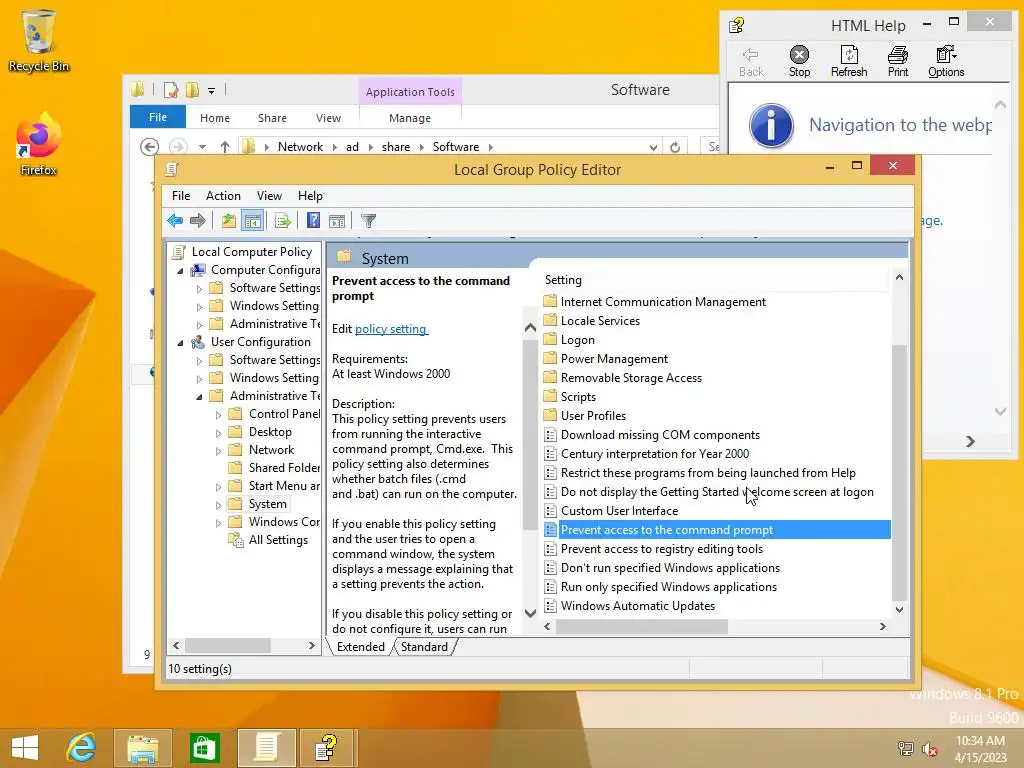Click the Export List toolbar icon
Viewport: 1024px width, 768px height.
pos(282,221)
